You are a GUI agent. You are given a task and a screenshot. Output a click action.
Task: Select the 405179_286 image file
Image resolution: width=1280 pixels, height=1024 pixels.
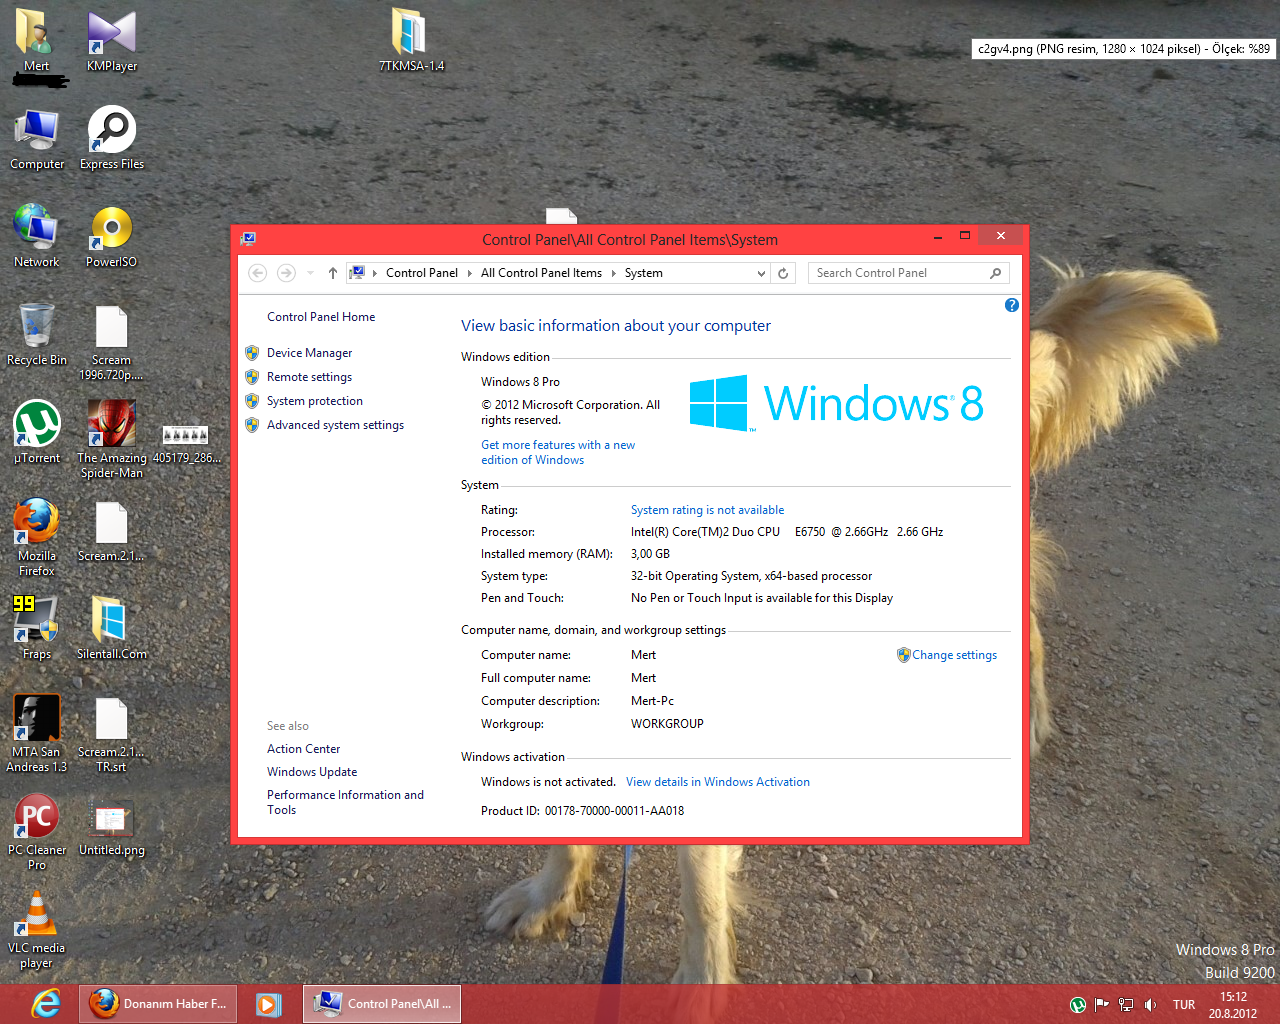(186, 444)
